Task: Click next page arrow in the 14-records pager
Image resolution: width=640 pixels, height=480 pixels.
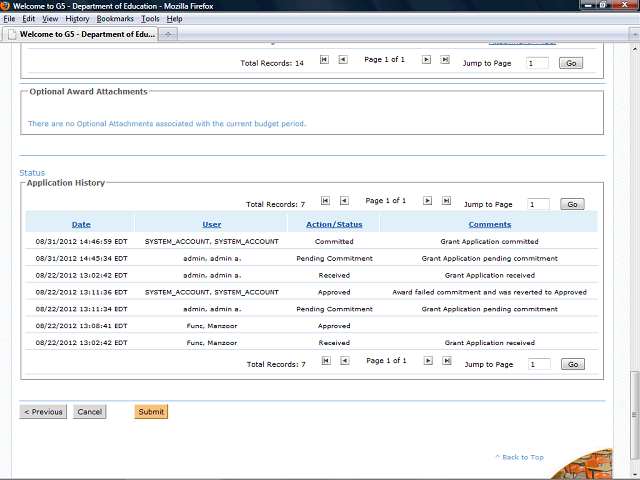Action: click(427, 60)
